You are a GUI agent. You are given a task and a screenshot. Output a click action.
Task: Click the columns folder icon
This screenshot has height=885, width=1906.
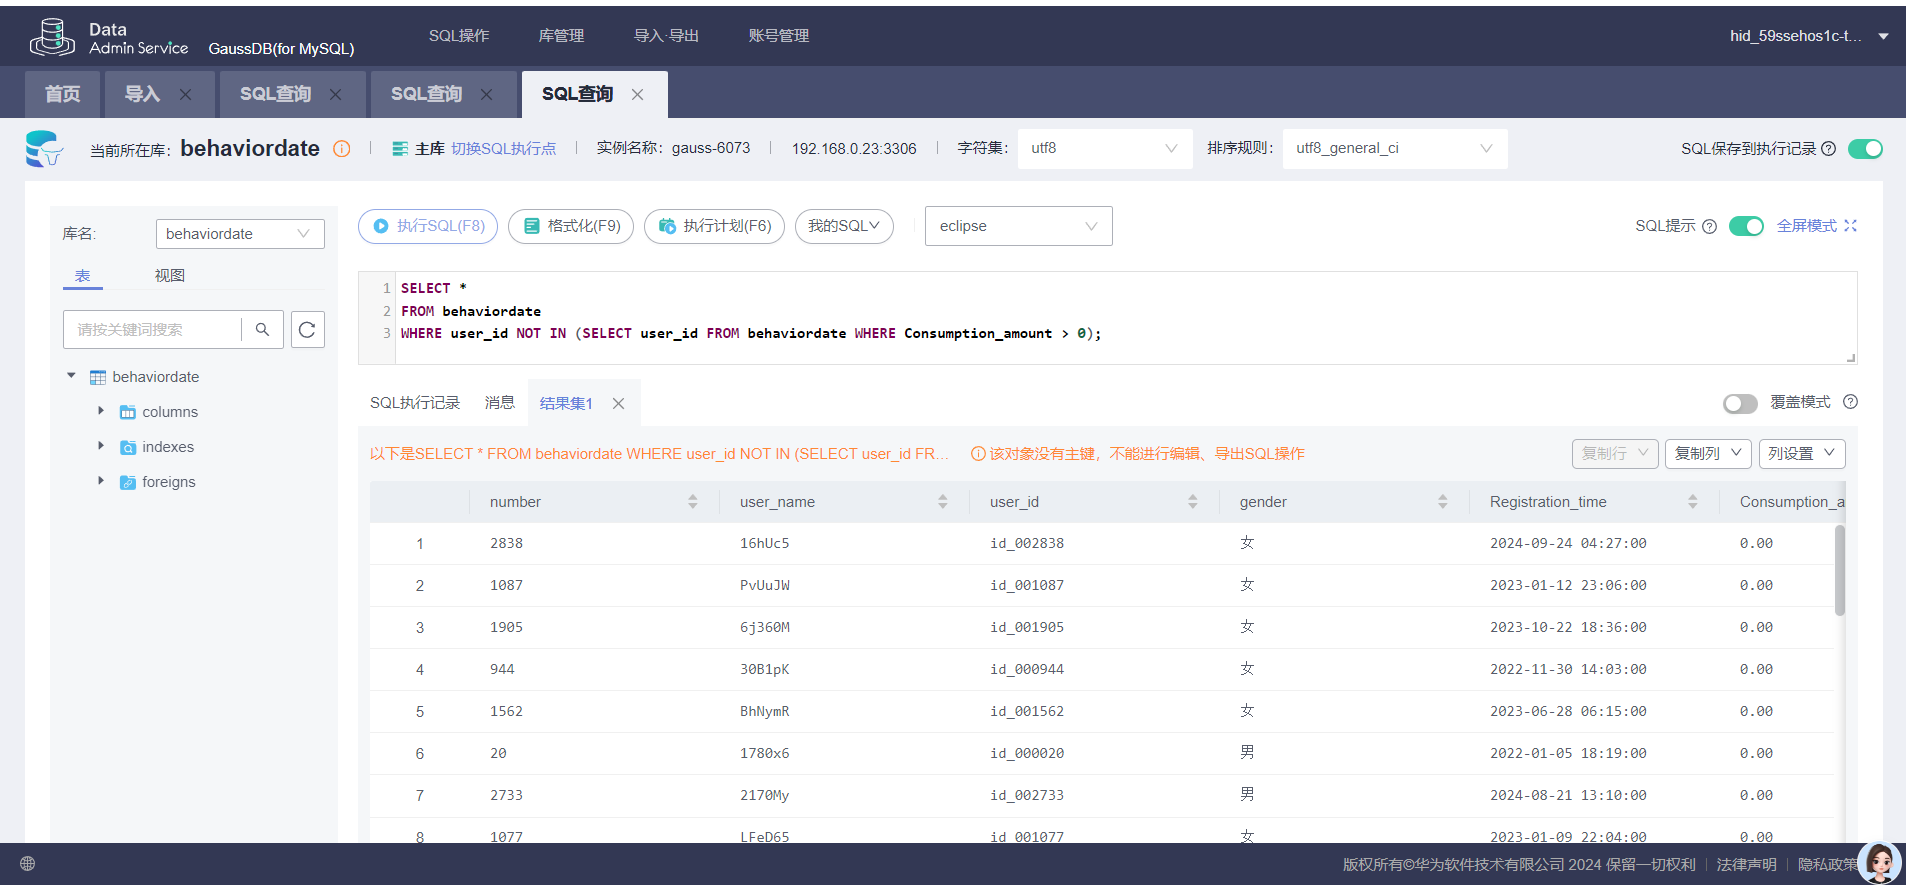pos(128,412)
